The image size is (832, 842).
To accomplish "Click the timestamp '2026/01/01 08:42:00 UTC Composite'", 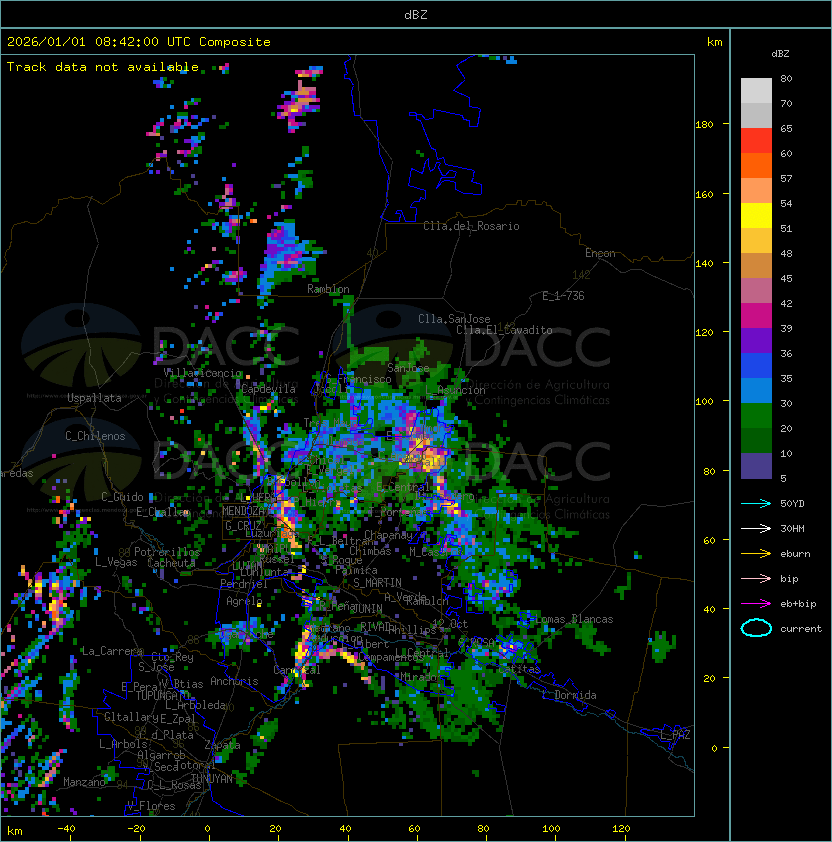I will point(139,41).
